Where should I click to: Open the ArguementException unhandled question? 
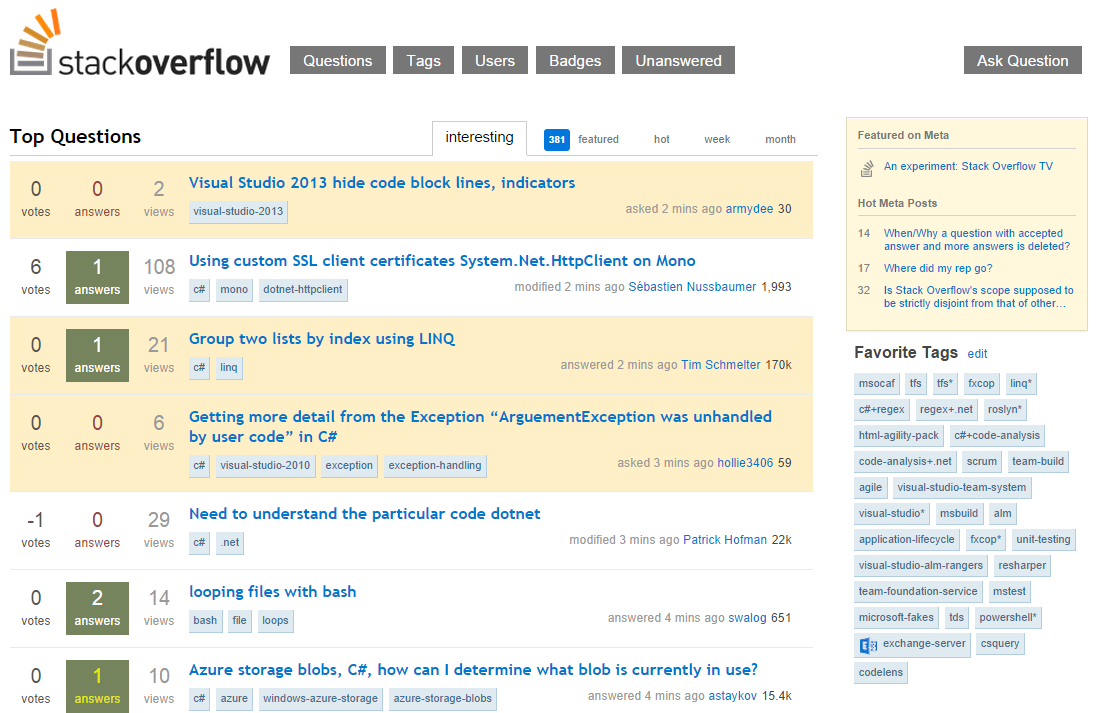480,426
